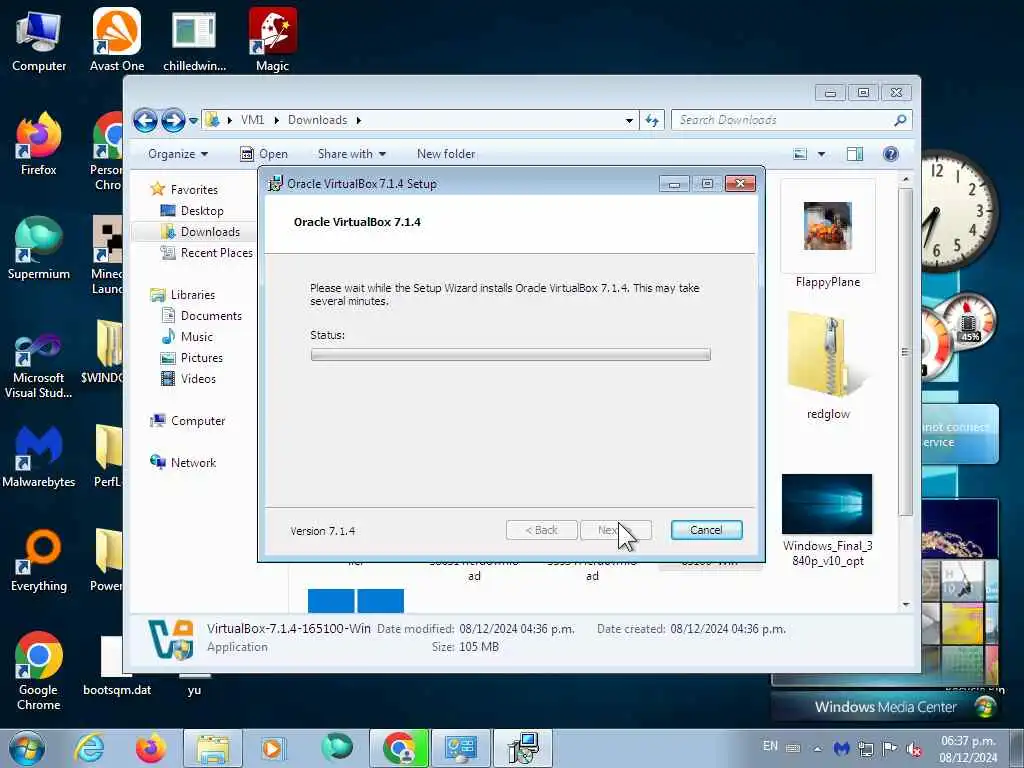1024x768 pixels.
Task: Click the Explorer Back arrow button
Action: [x=145, y=120]
